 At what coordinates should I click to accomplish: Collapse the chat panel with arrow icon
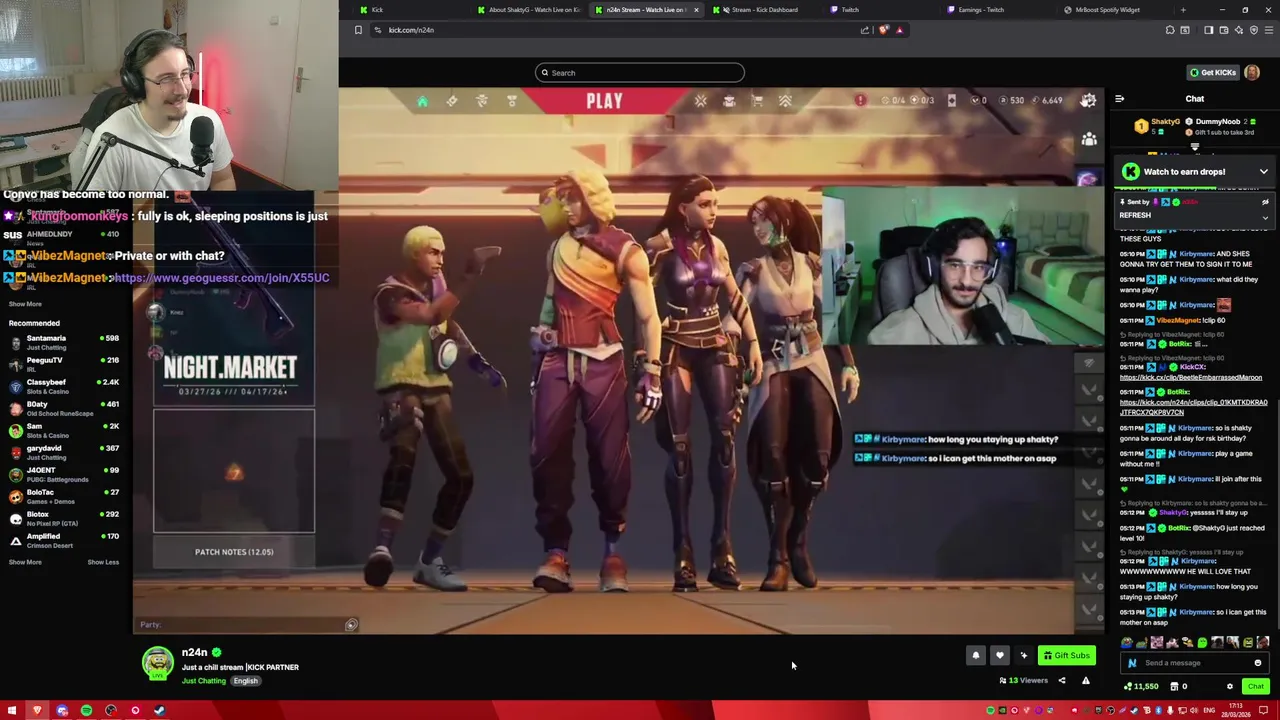click(x=1119, y=99)
